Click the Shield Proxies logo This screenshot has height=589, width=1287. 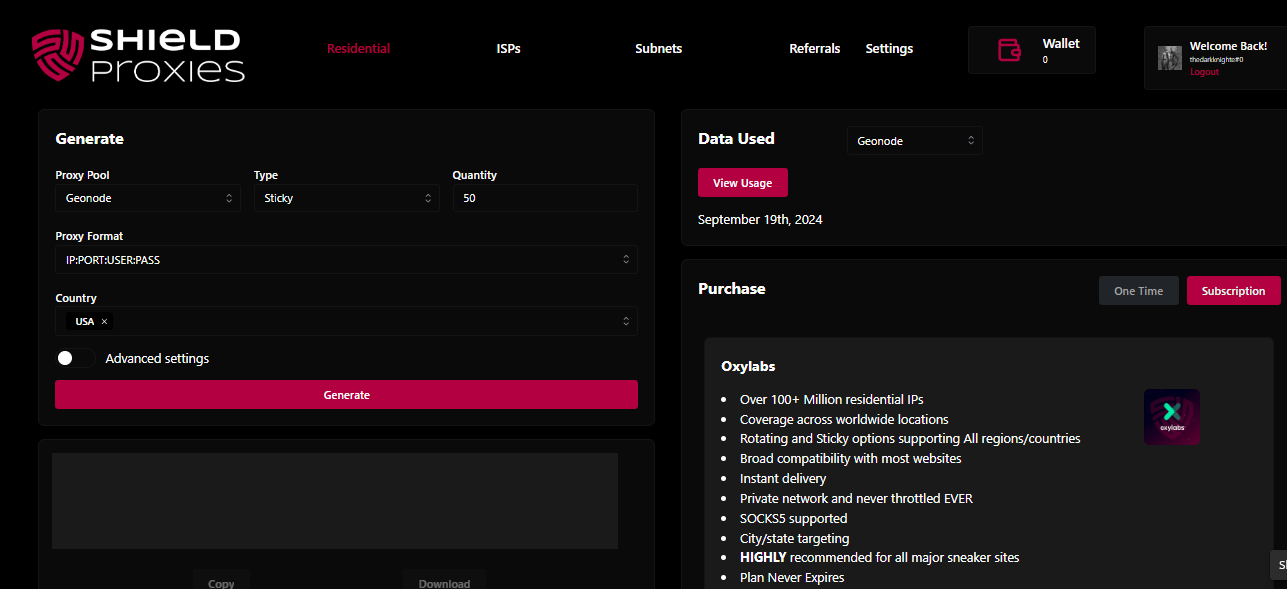138,55
